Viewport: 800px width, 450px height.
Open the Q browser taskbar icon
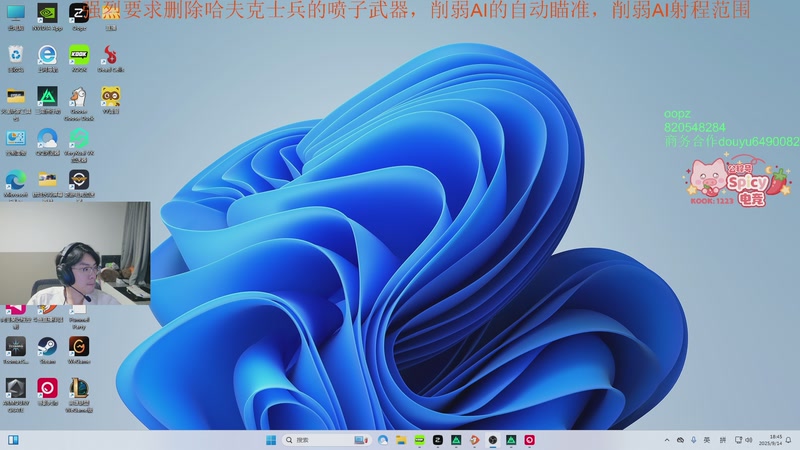(x=383, y=440)
